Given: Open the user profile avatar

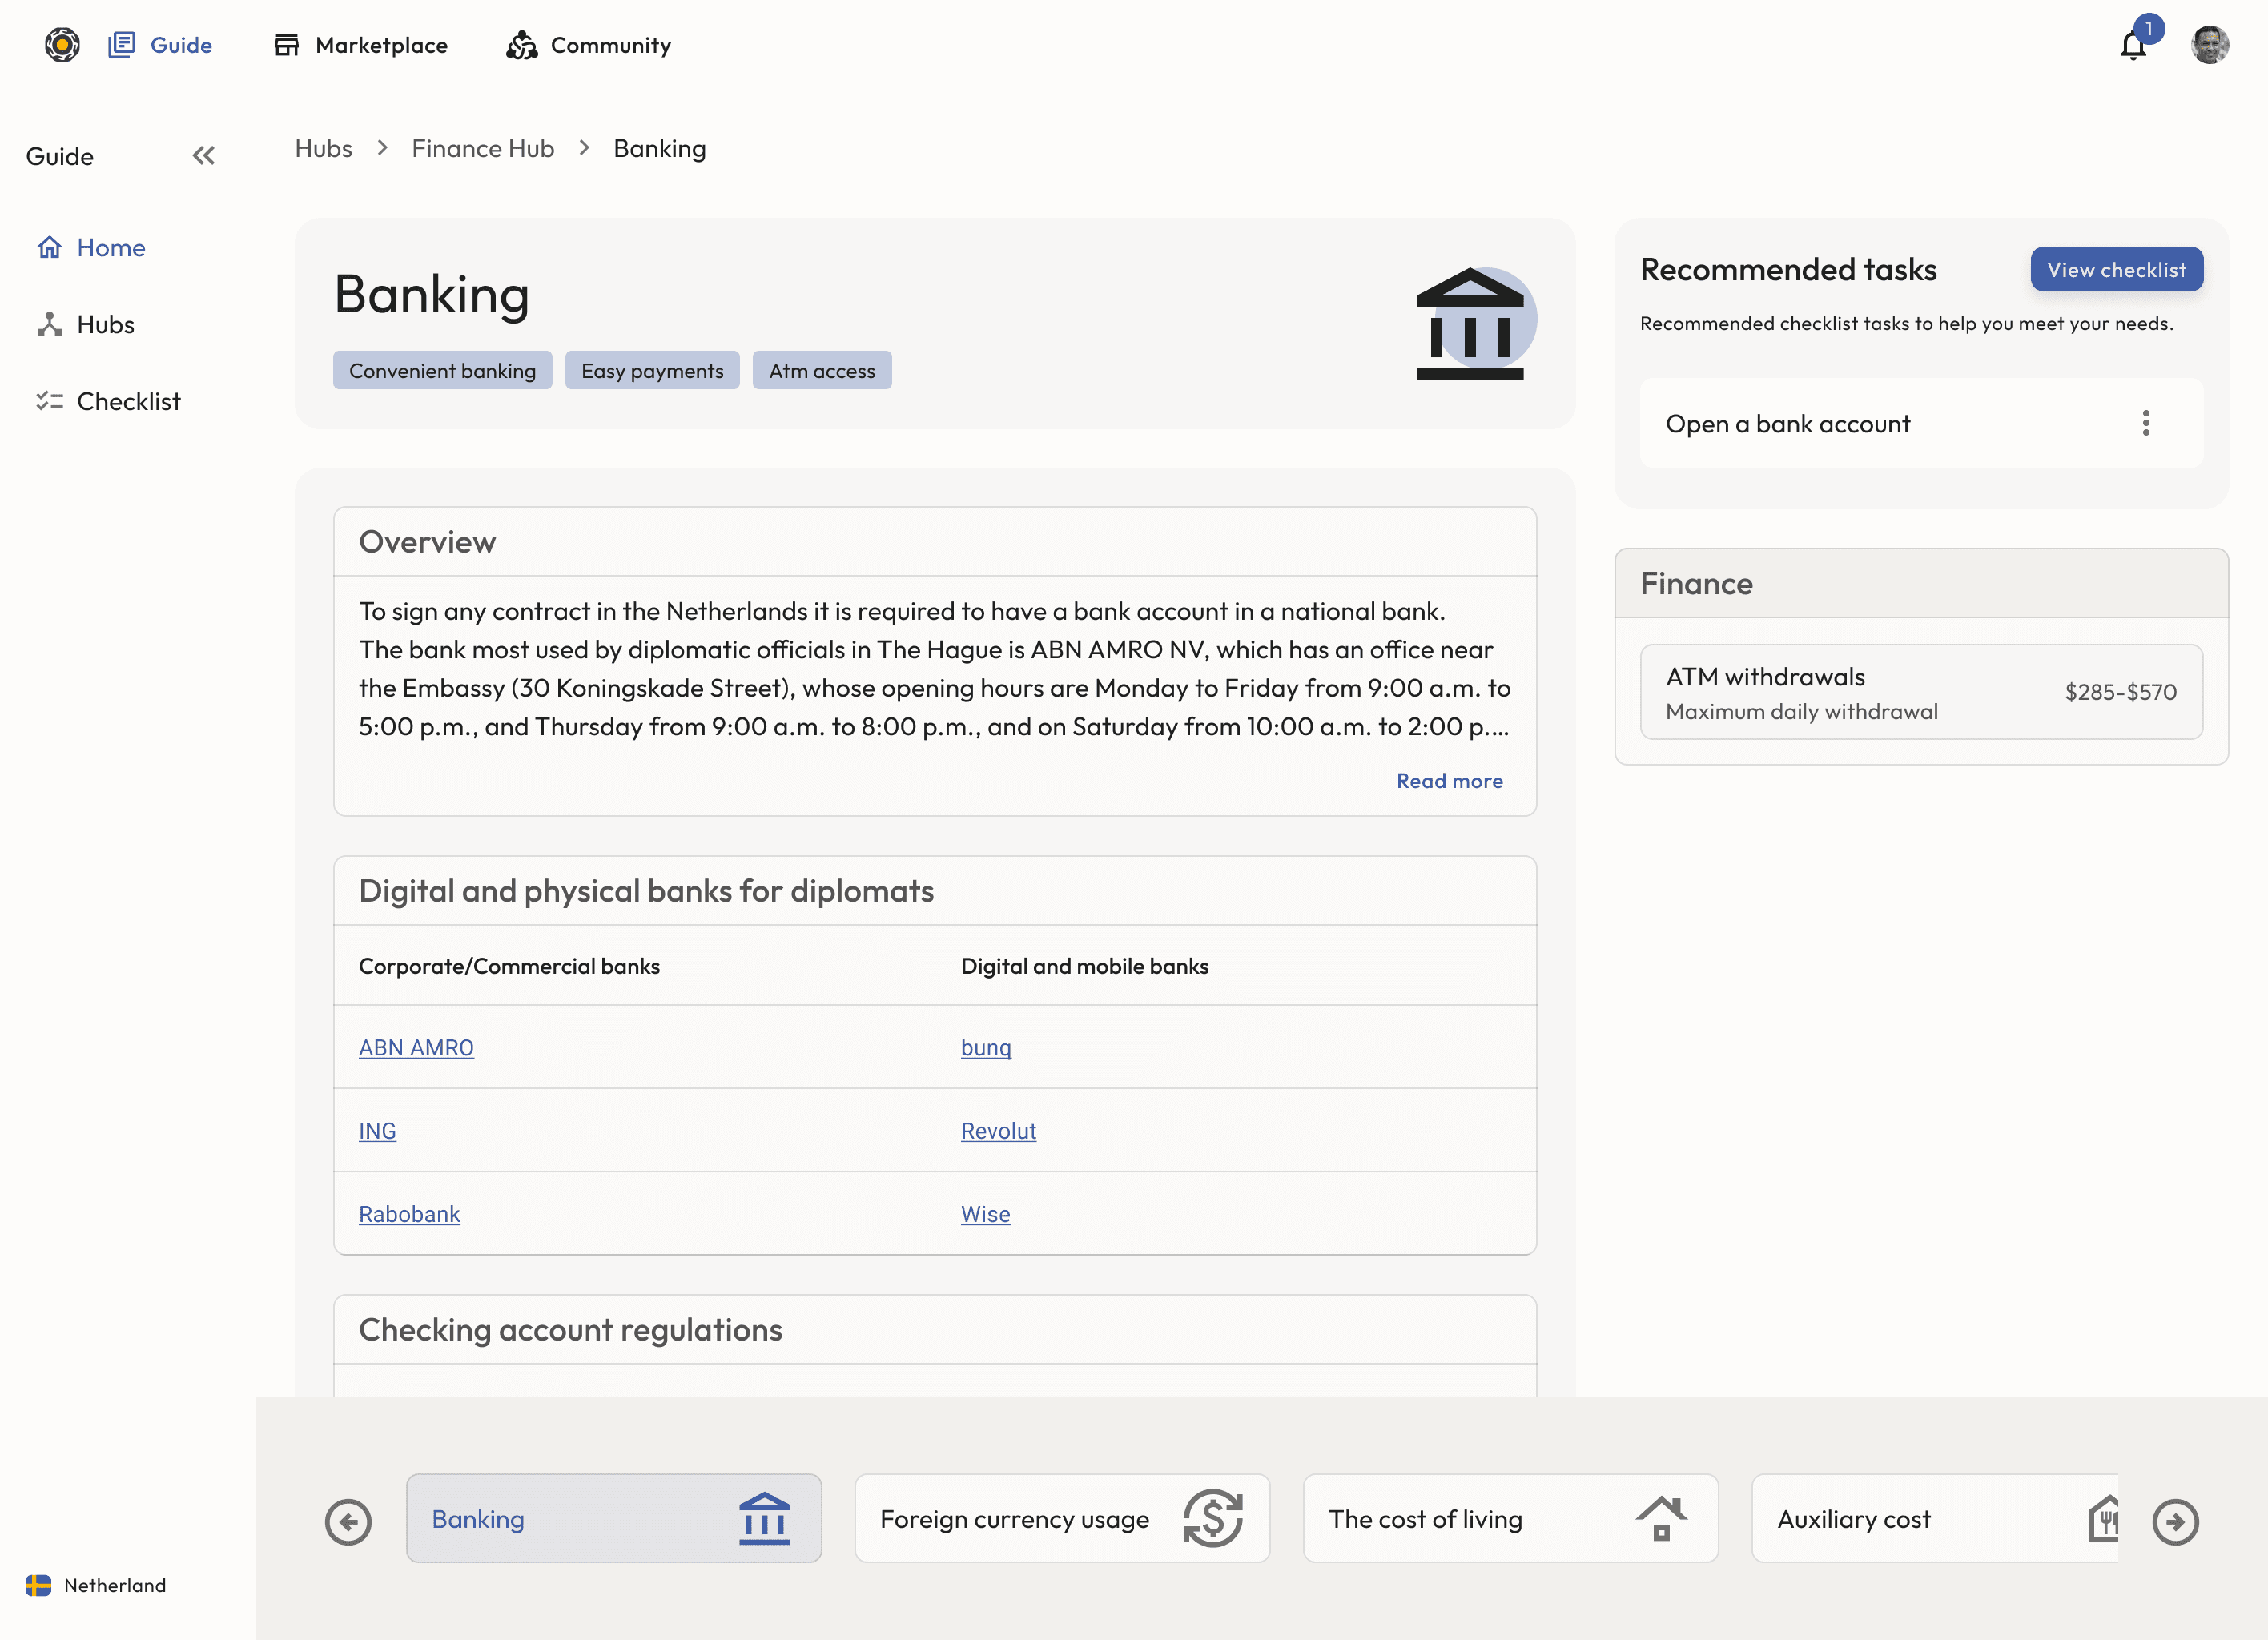Looking at the screenshot, I should tap(2209, 46).
